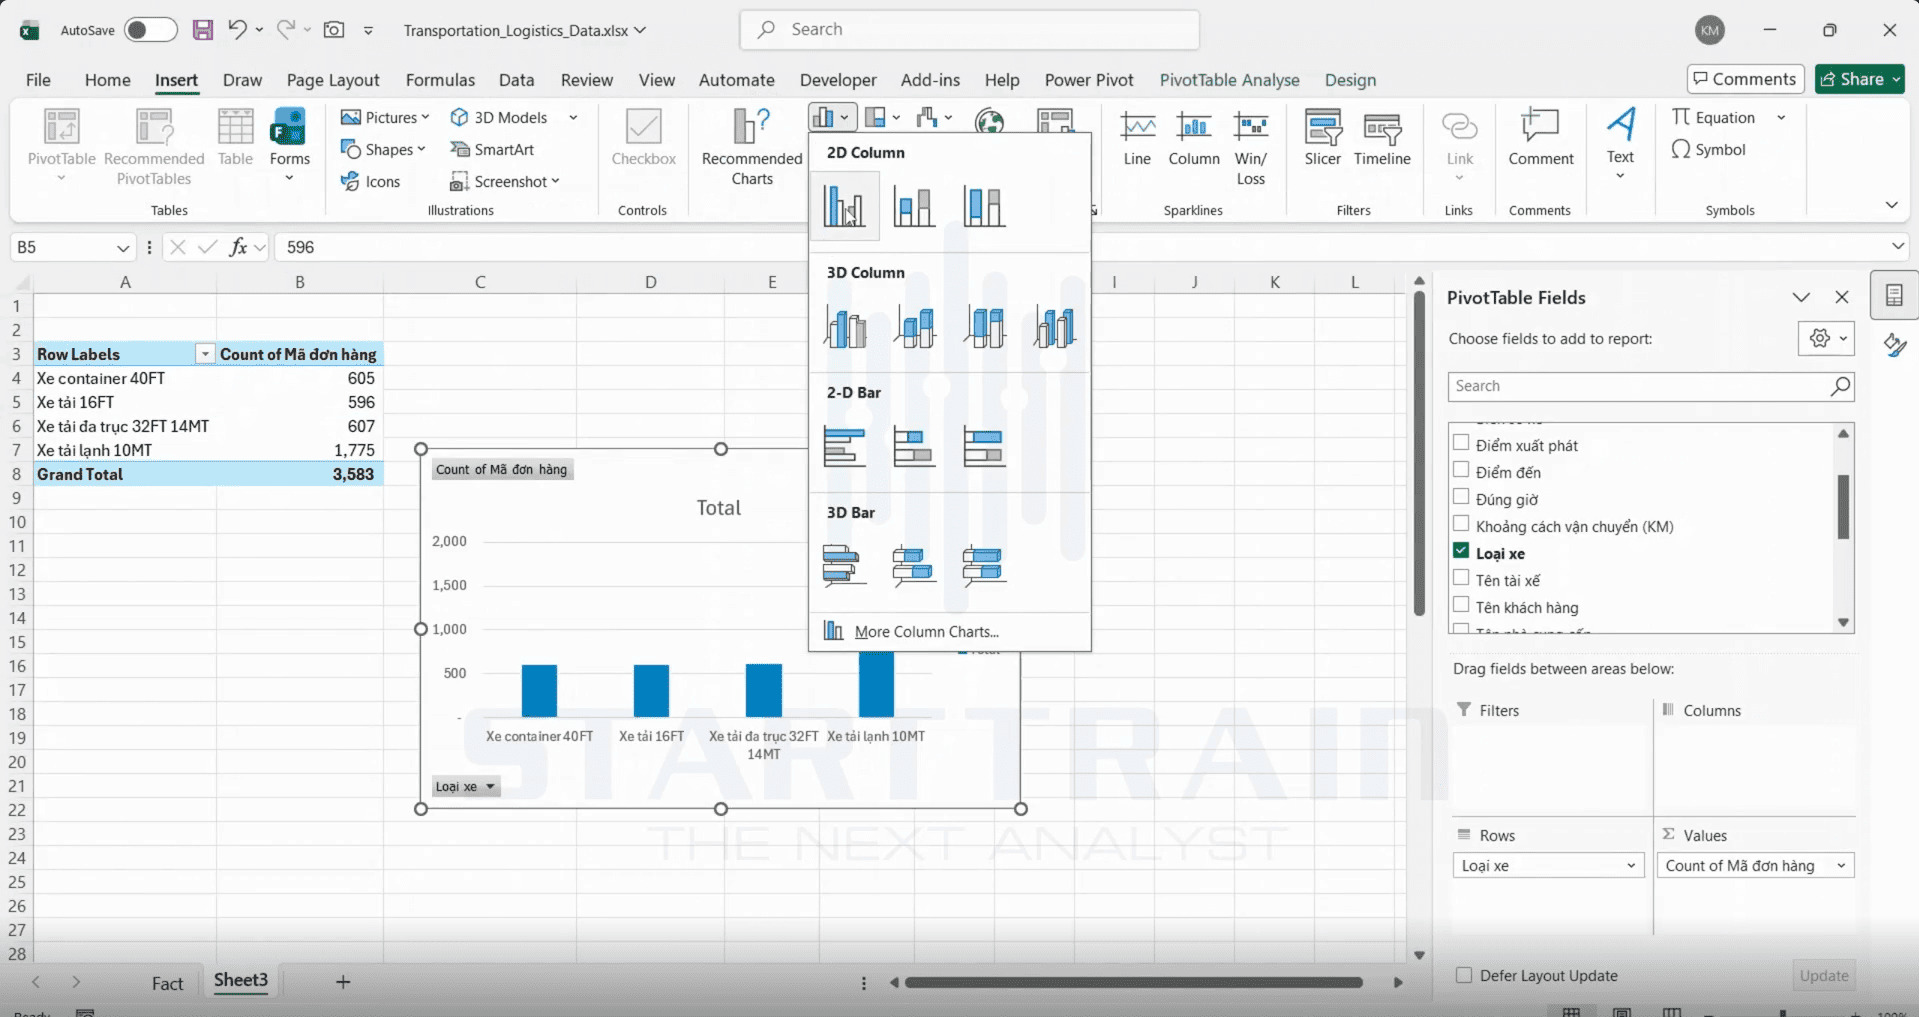Open Recommended Charts
This screenshot has height=1017, width=1919.
click(752, 146)
